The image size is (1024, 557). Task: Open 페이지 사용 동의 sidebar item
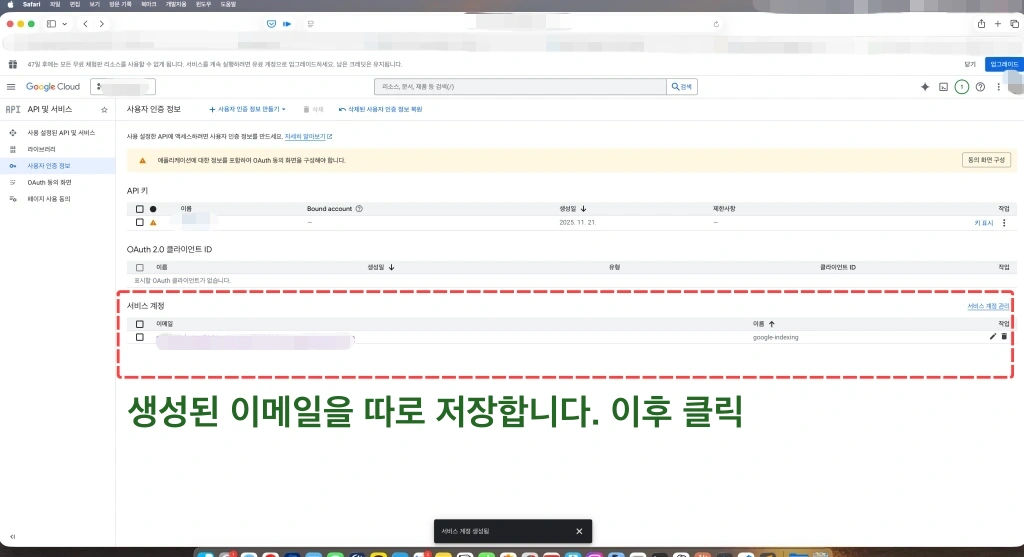(x=48, y=199)
